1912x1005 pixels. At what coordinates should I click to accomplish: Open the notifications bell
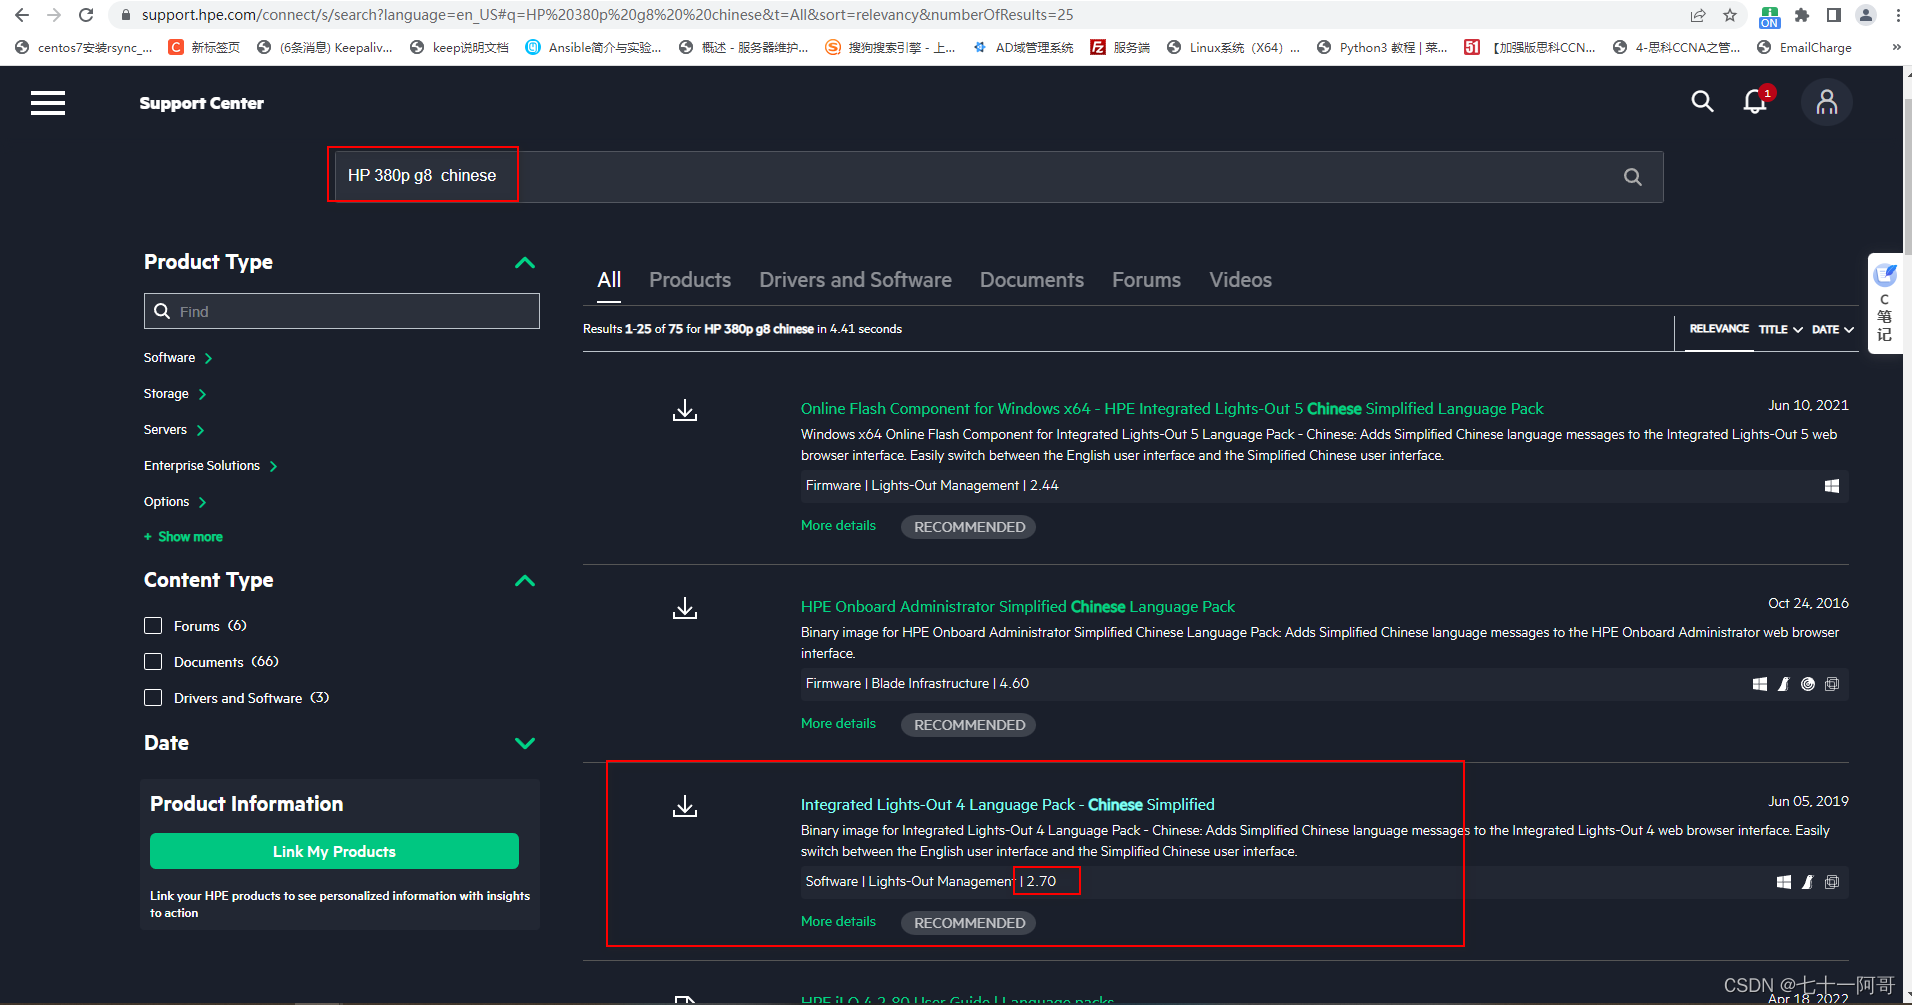pyautogui.click(x=1756, y=101)
